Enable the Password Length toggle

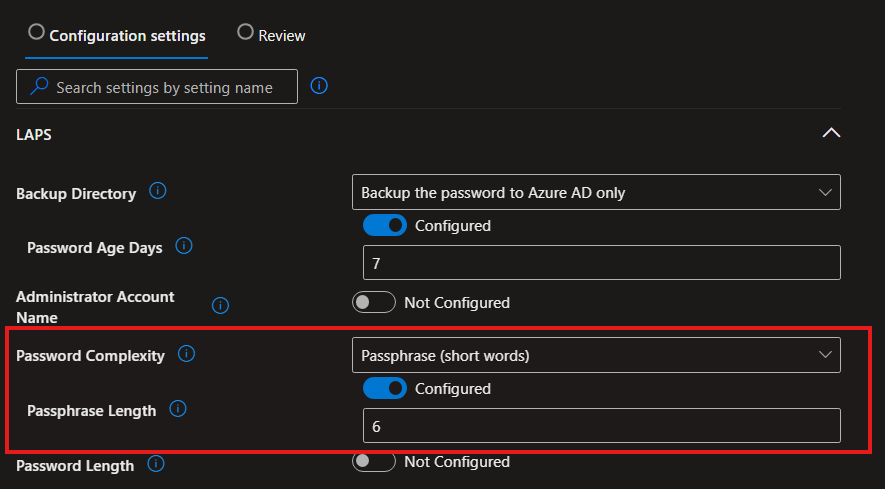point(374,461)
